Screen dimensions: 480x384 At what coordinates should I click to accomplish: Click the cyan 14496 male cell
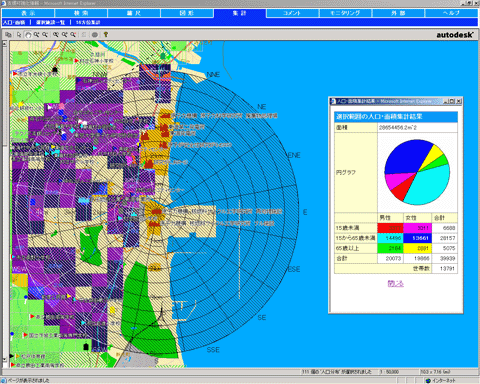pyautogui.click(x=390, y=238)
